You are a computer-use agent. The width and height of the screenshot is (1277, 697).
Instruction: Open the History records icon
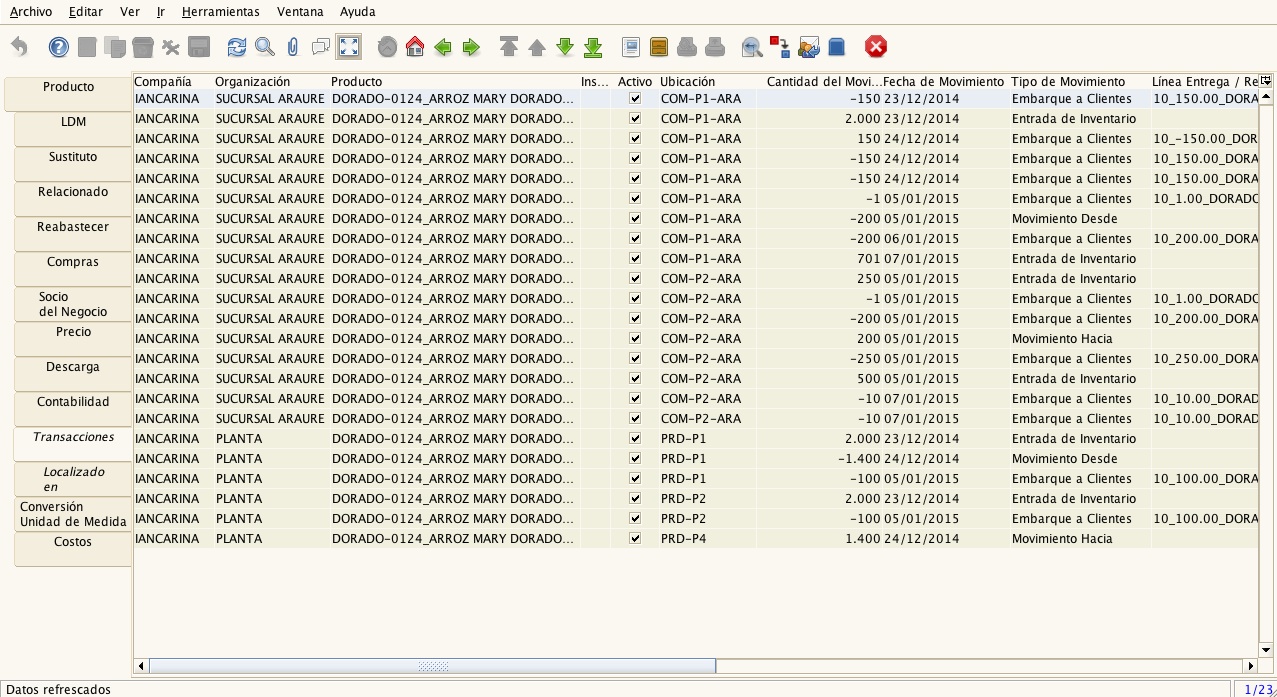[387, 47]
